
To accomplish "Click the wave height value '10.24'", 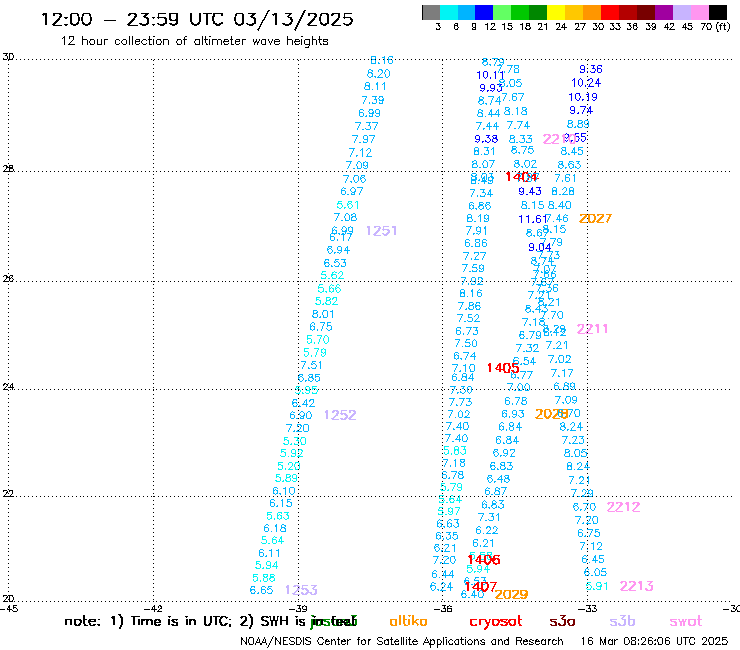I will 586,83.
